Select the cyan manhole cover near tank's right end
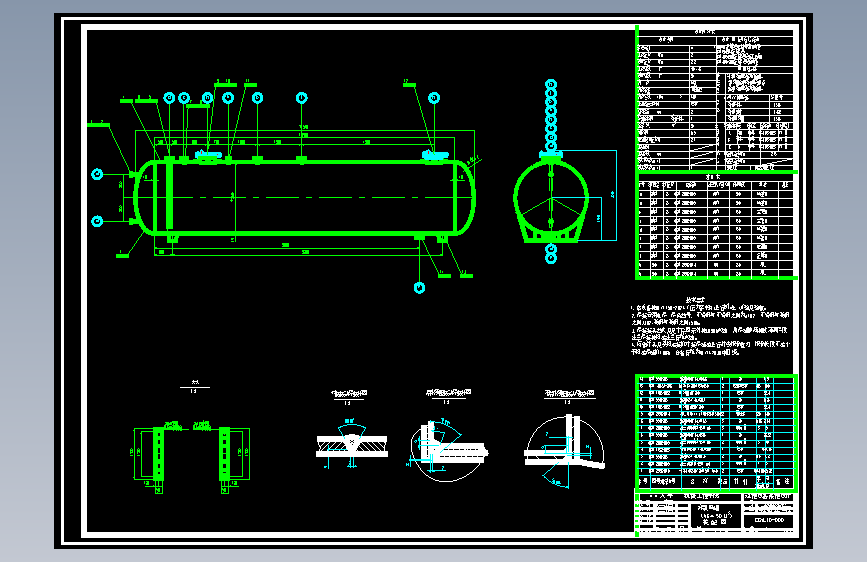This screenshot has height=562, width=867. (x=434, y=154)
